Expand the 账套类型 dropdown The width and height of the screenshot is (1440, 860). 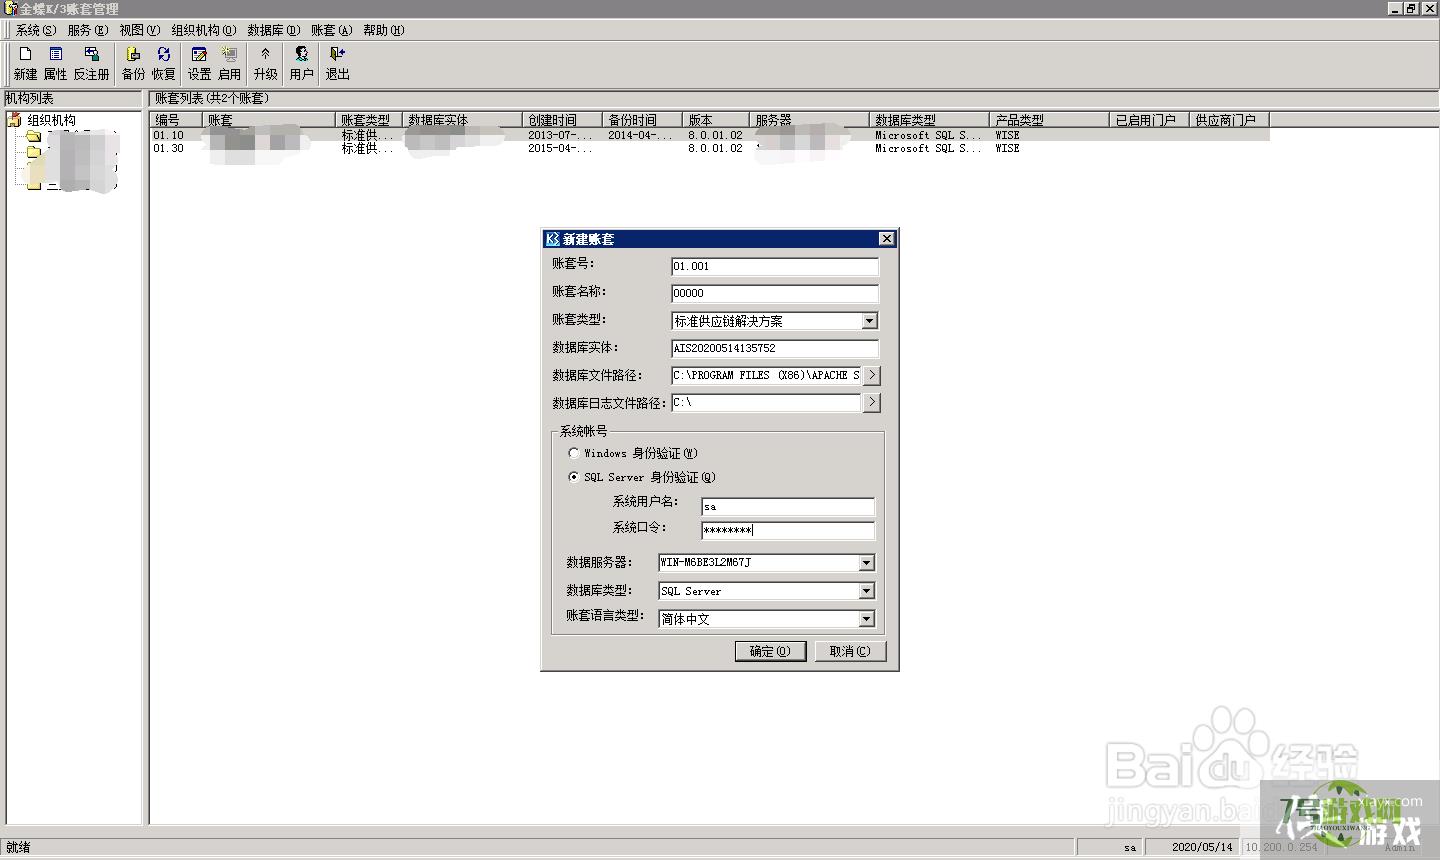click(x=869, y=321)
